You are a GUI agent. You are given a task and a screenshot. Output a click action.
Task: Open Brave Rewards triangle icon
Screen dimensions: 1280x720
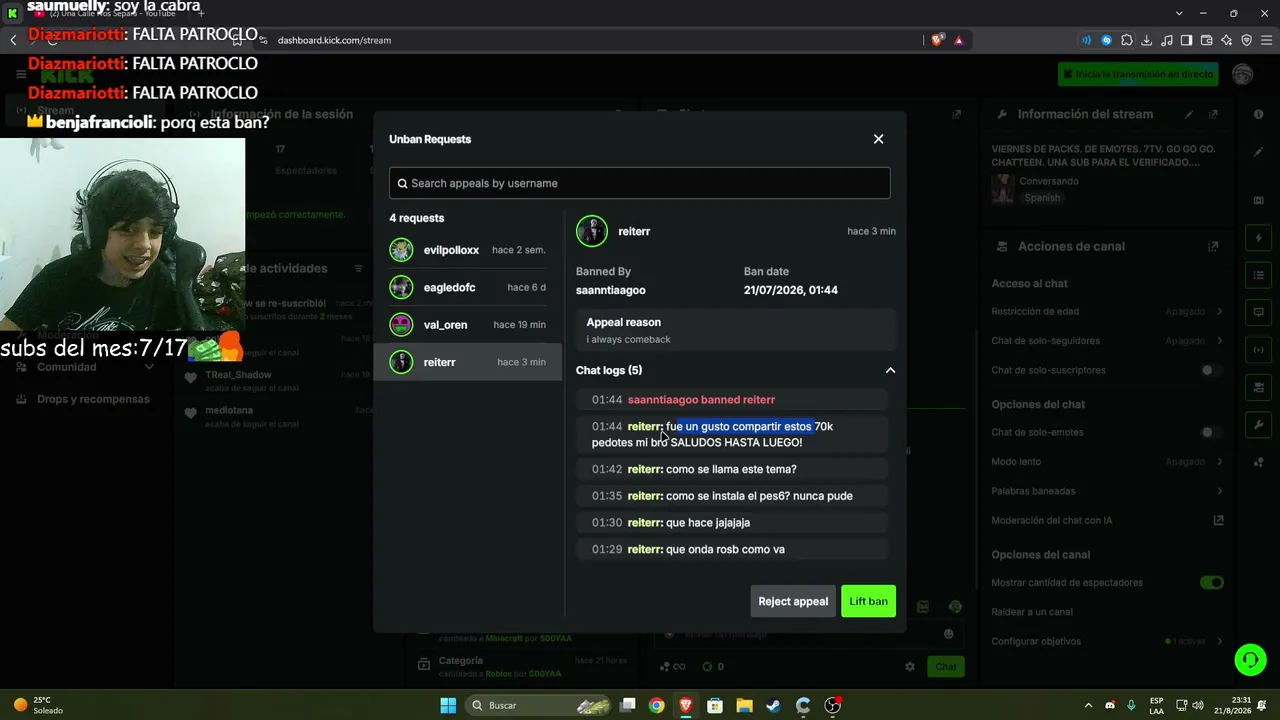point(959,40)
